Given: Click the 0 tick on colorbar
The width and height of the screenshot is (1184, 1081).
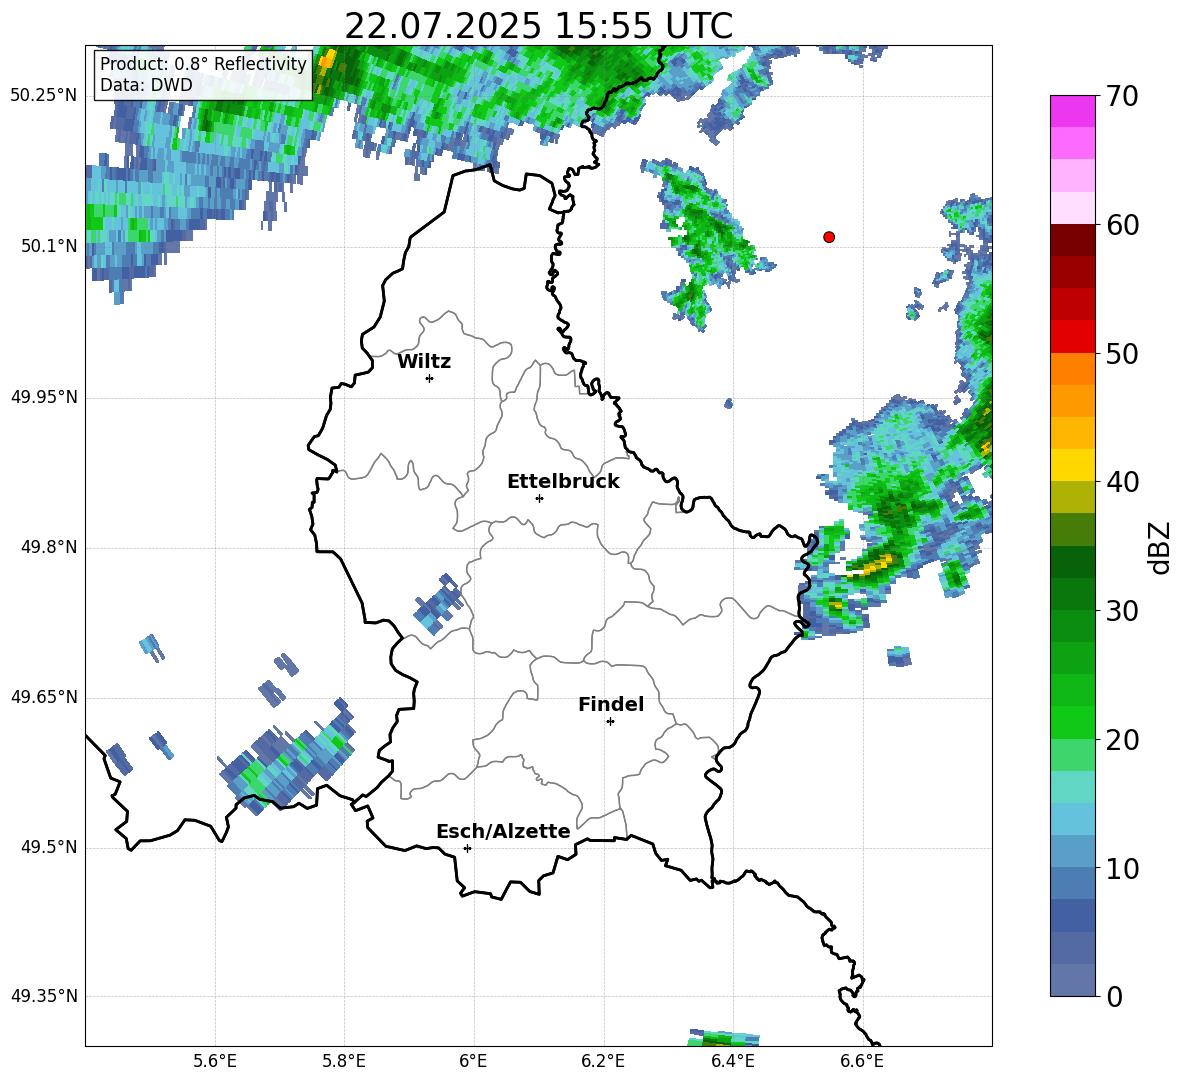Looking at the screenshot, I should 1115,996.
